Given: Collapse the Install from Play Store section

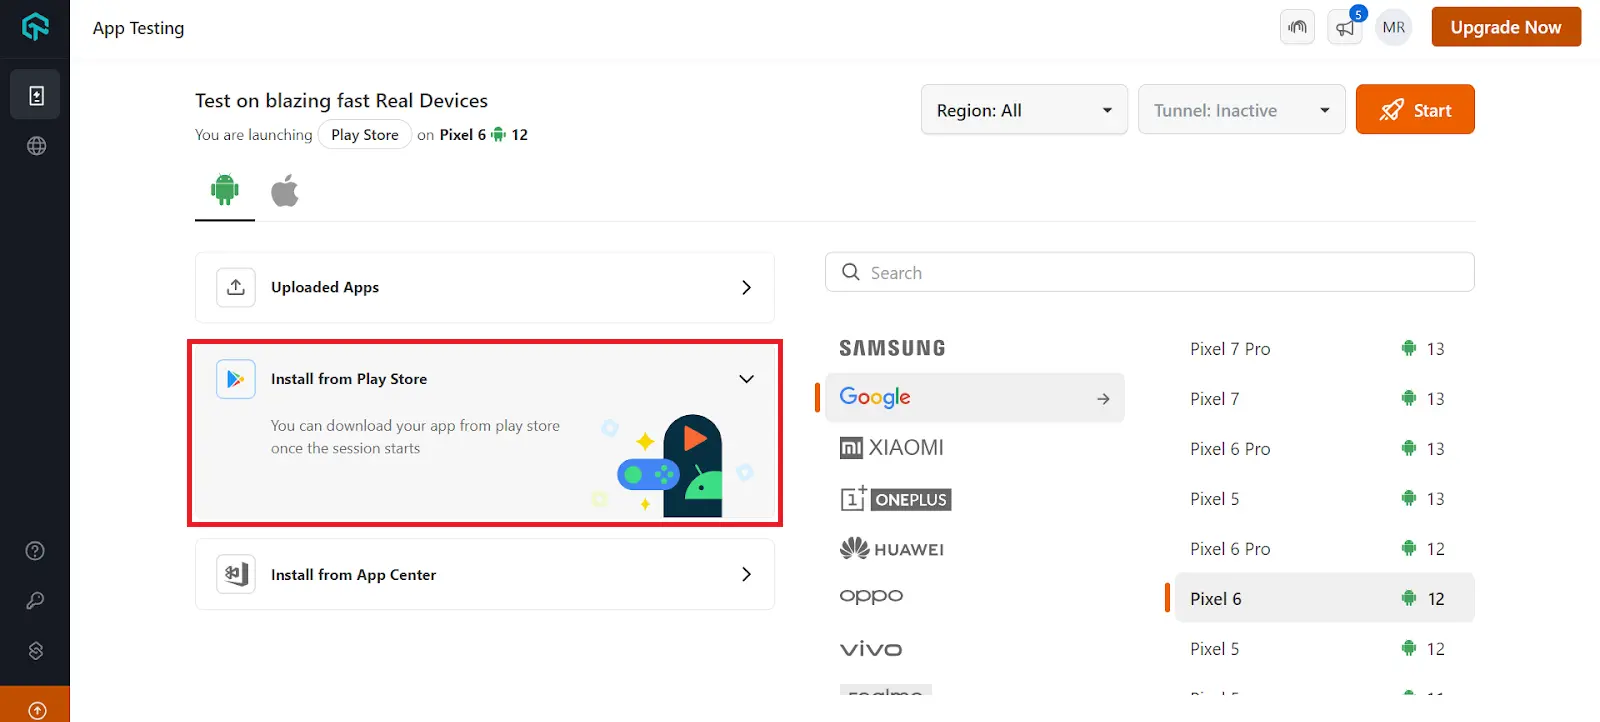Looking at the screenshot, I should tap(746, 379).
